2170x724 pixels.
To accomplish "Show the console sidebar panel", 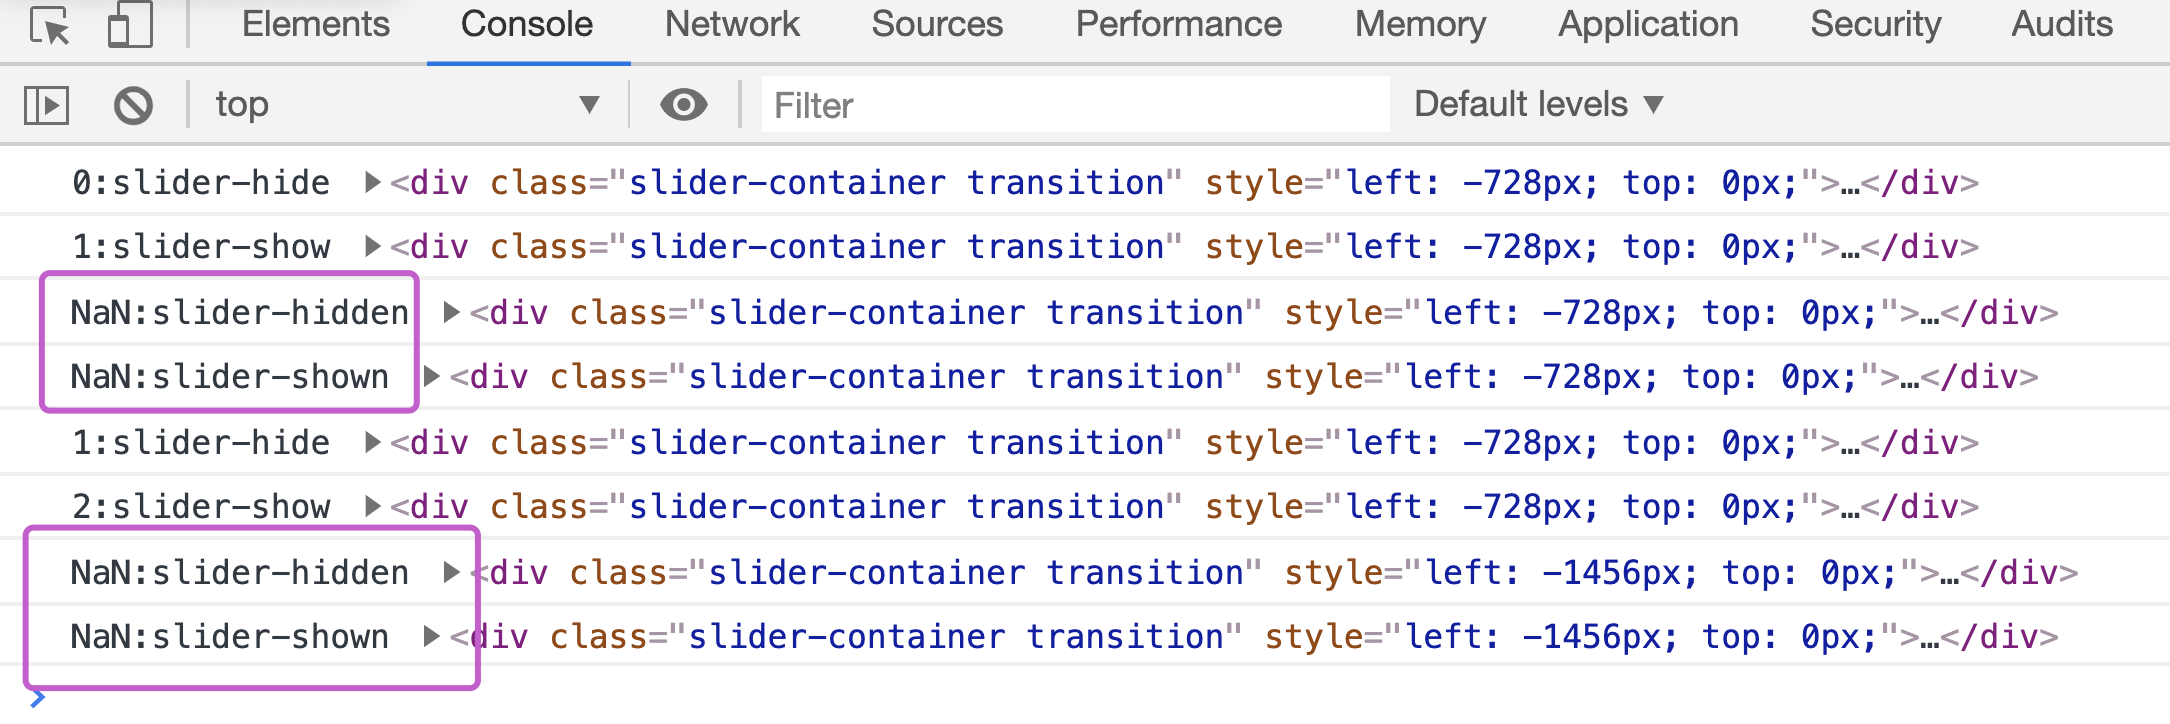I will pos(46,105).
